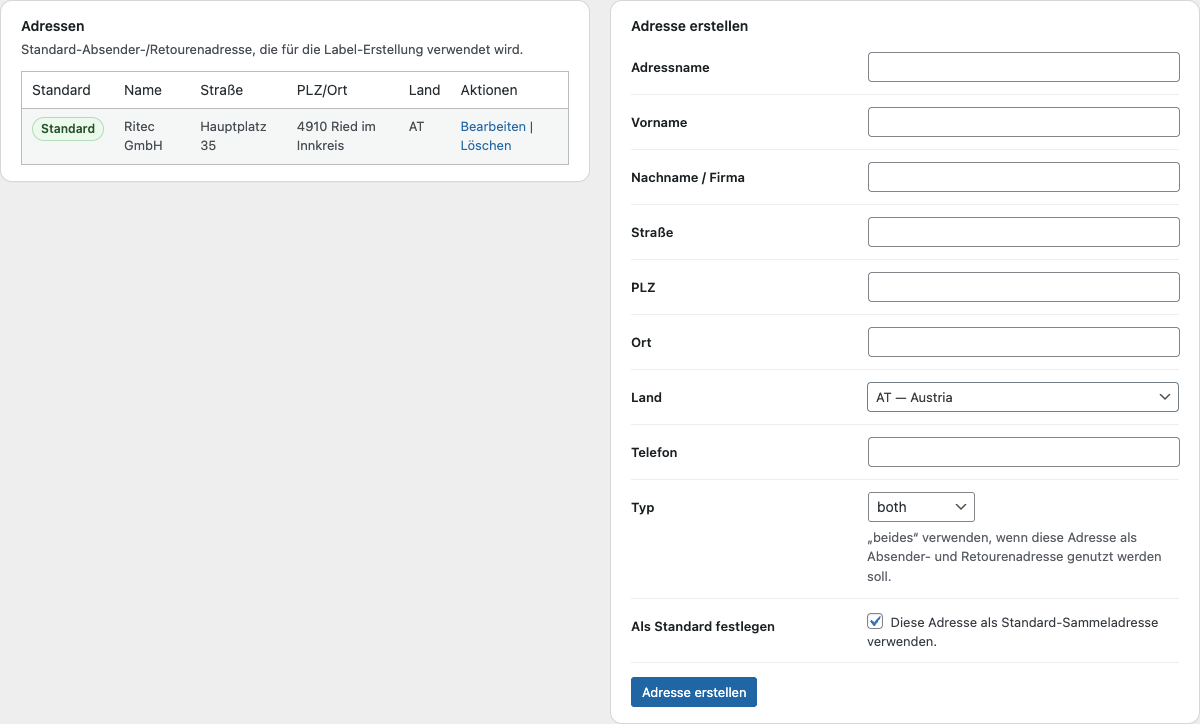
Task: Select AT — Austria in the country selector
Action: (x=1022, y=396)
